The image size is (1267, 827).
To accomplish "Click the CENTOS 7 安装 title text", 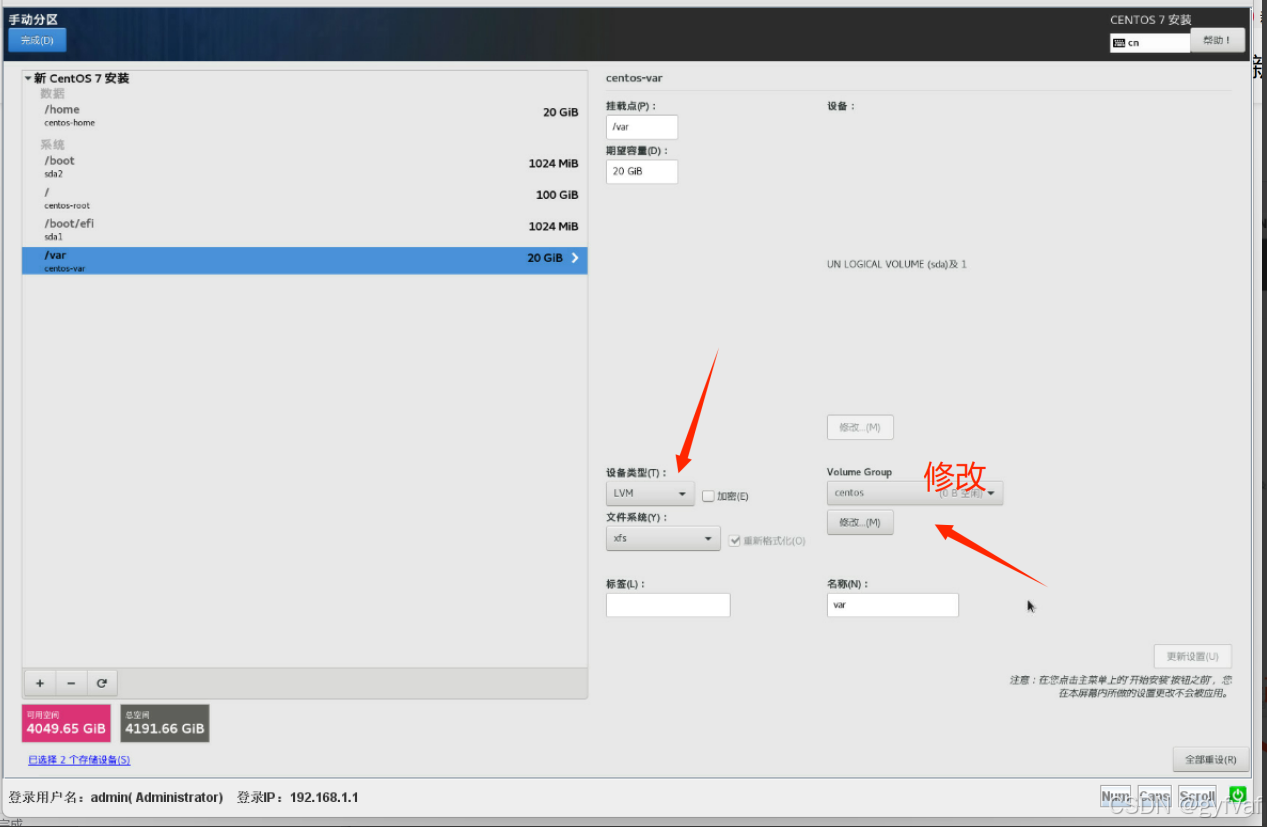I will click(1151, 20).
